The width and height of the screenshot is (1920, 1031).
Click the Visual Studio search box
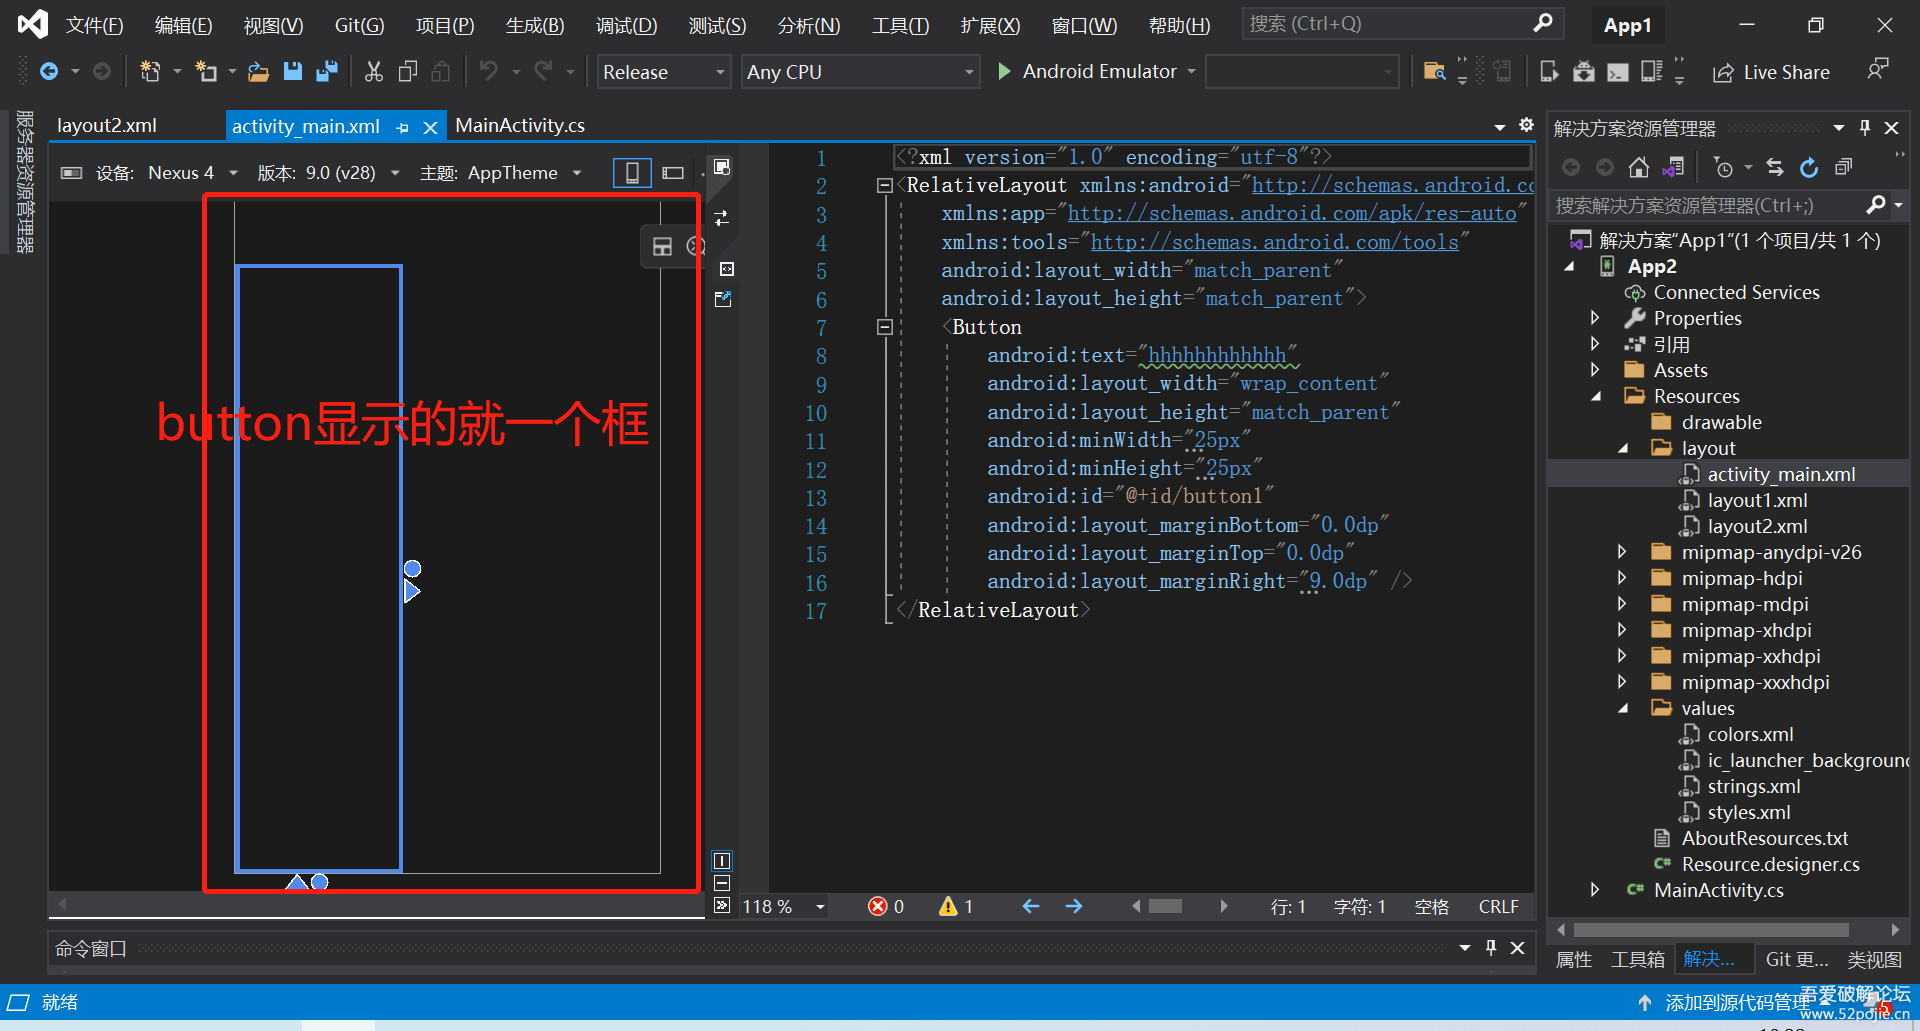1402,24
